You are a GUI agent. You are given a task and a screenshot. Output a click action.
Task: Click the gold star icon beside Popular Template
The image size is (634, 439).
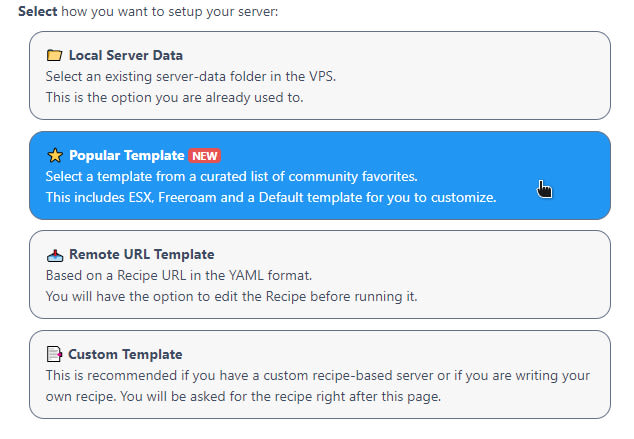55,155
